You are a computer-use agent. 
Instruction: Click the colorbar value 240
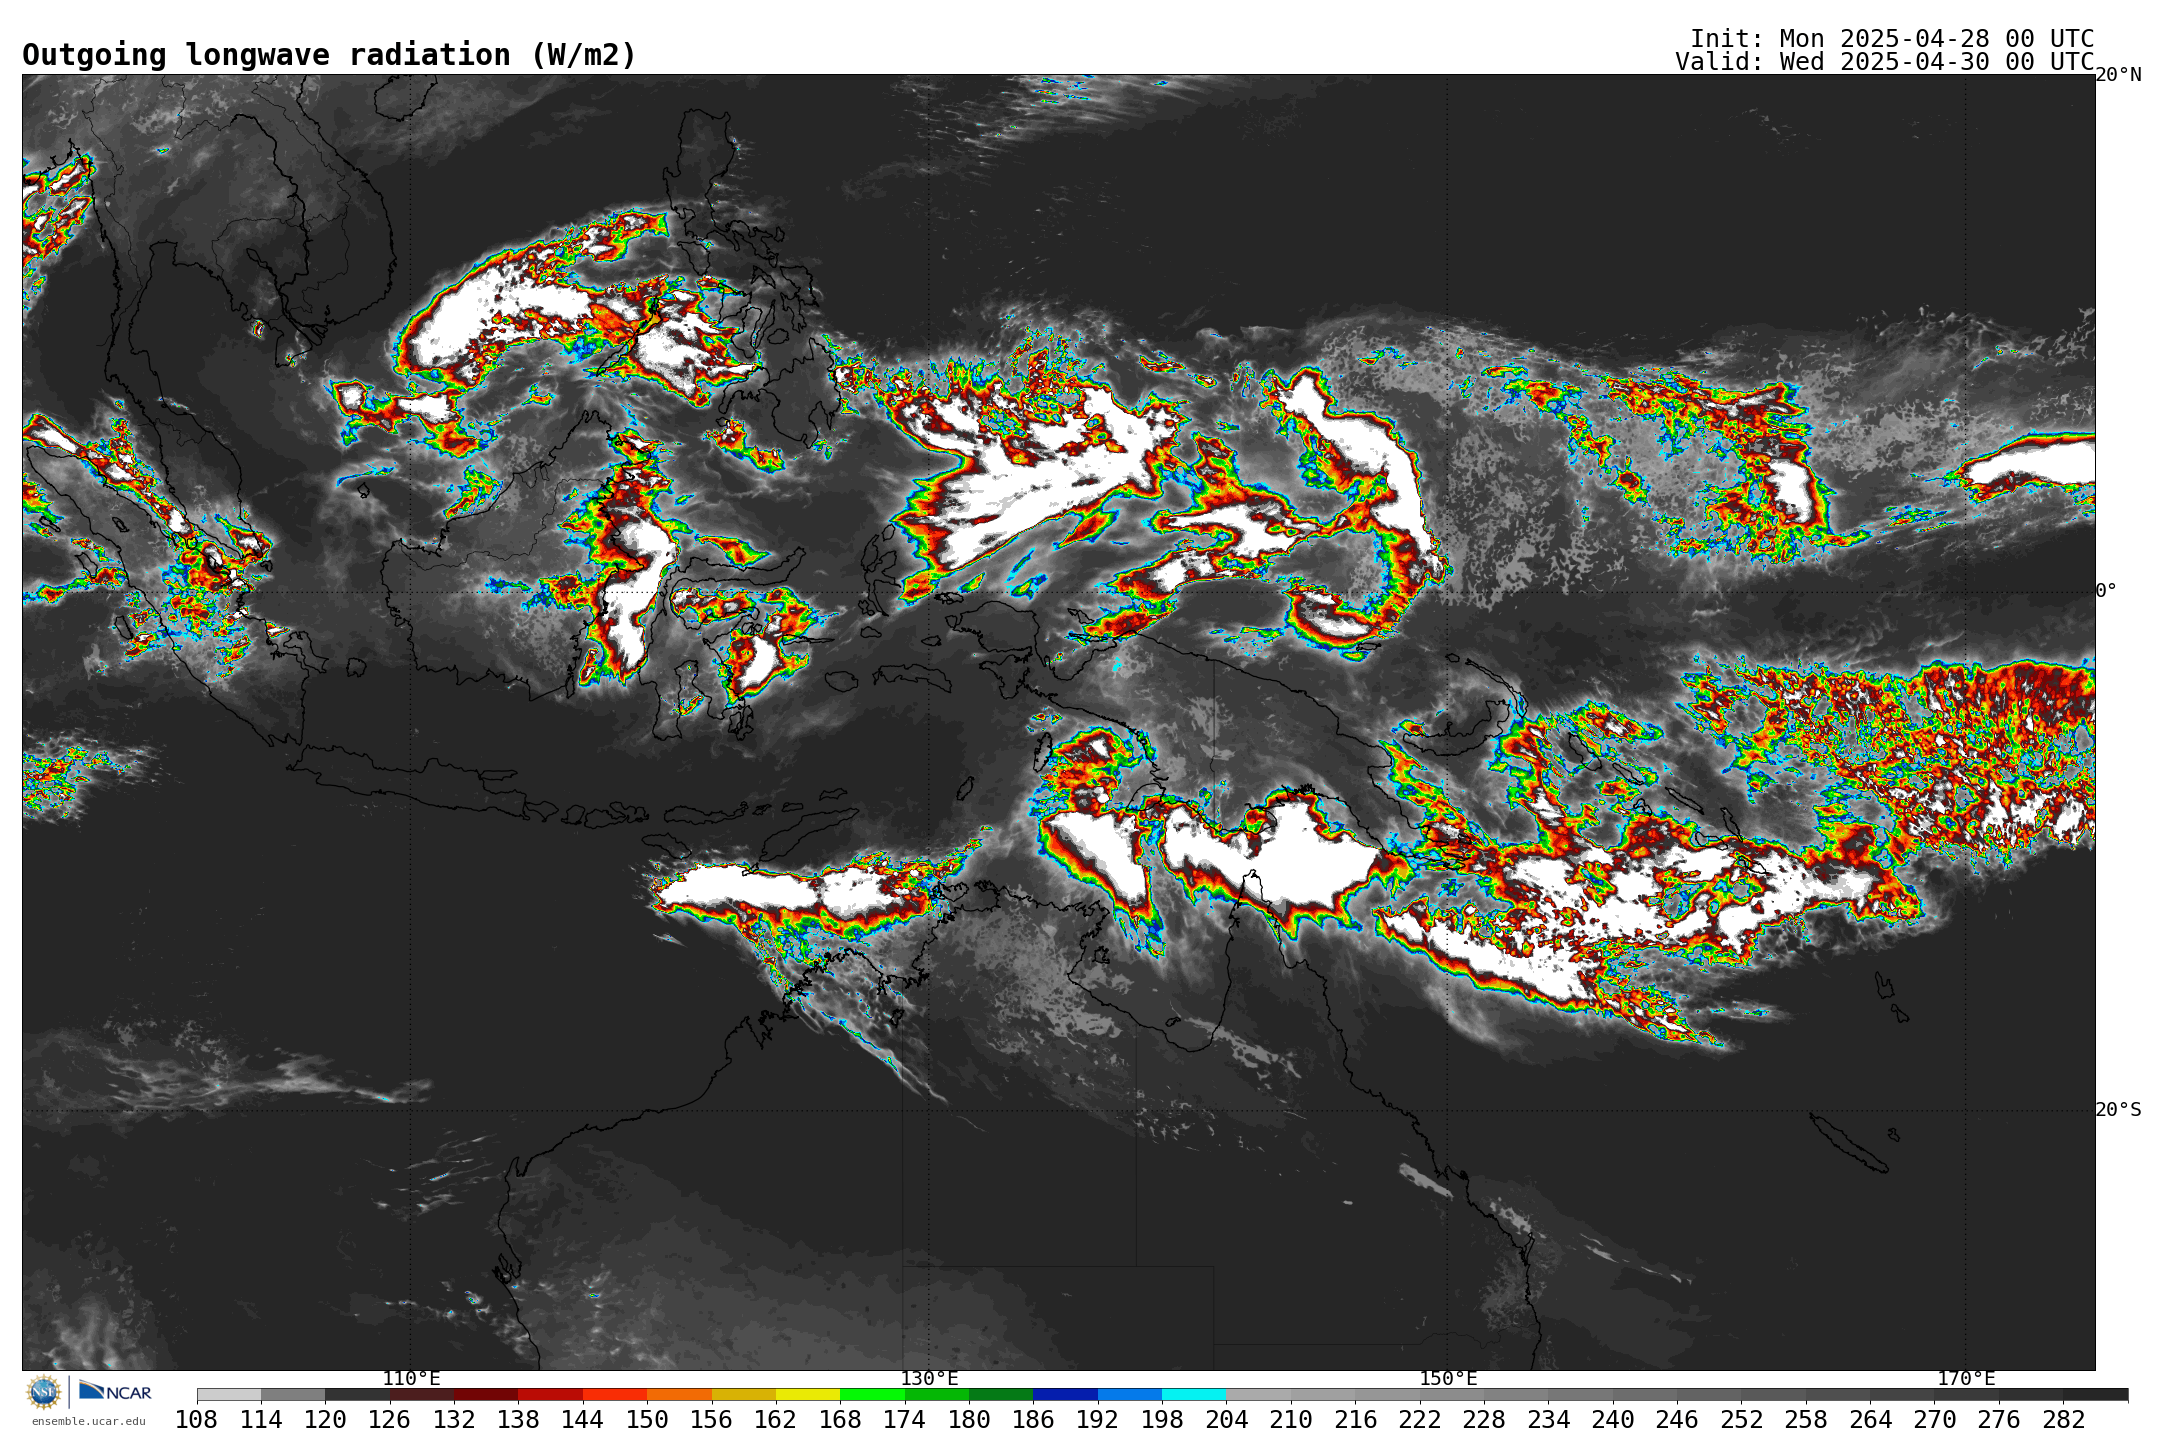[1612, 1420]
